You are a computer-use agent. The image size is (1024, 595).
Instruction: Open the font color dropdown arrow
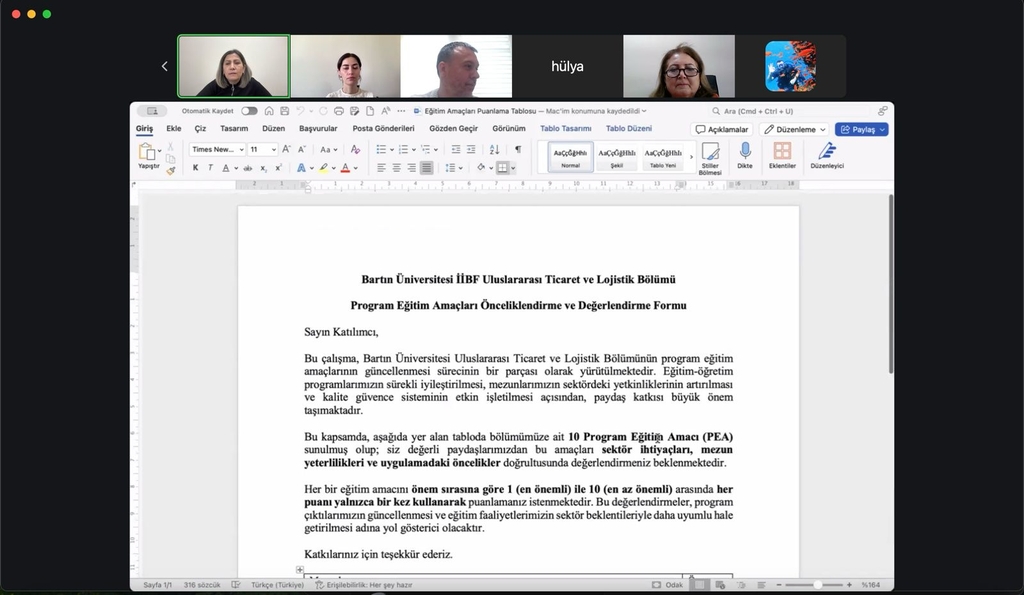[356, 169]
